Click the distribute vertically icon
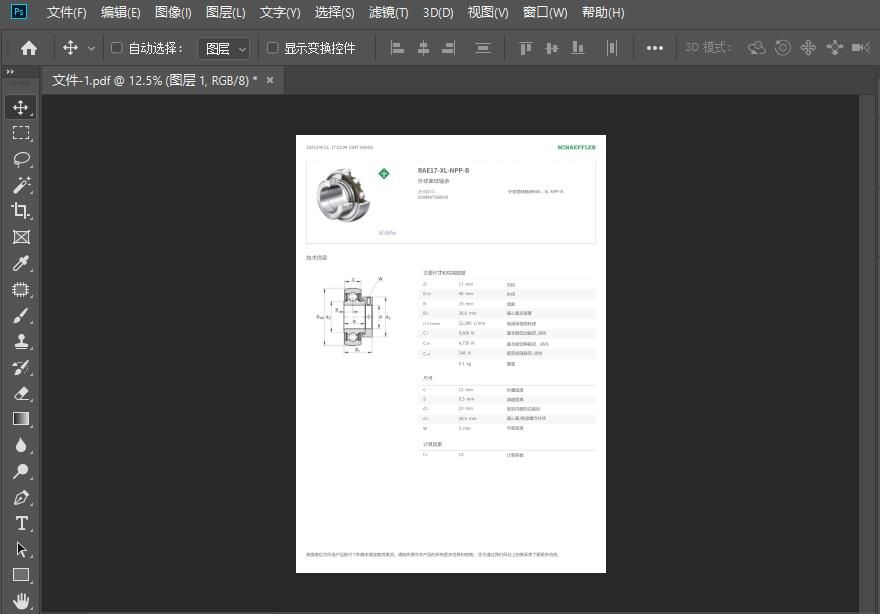880x614 pixels. 483,48
